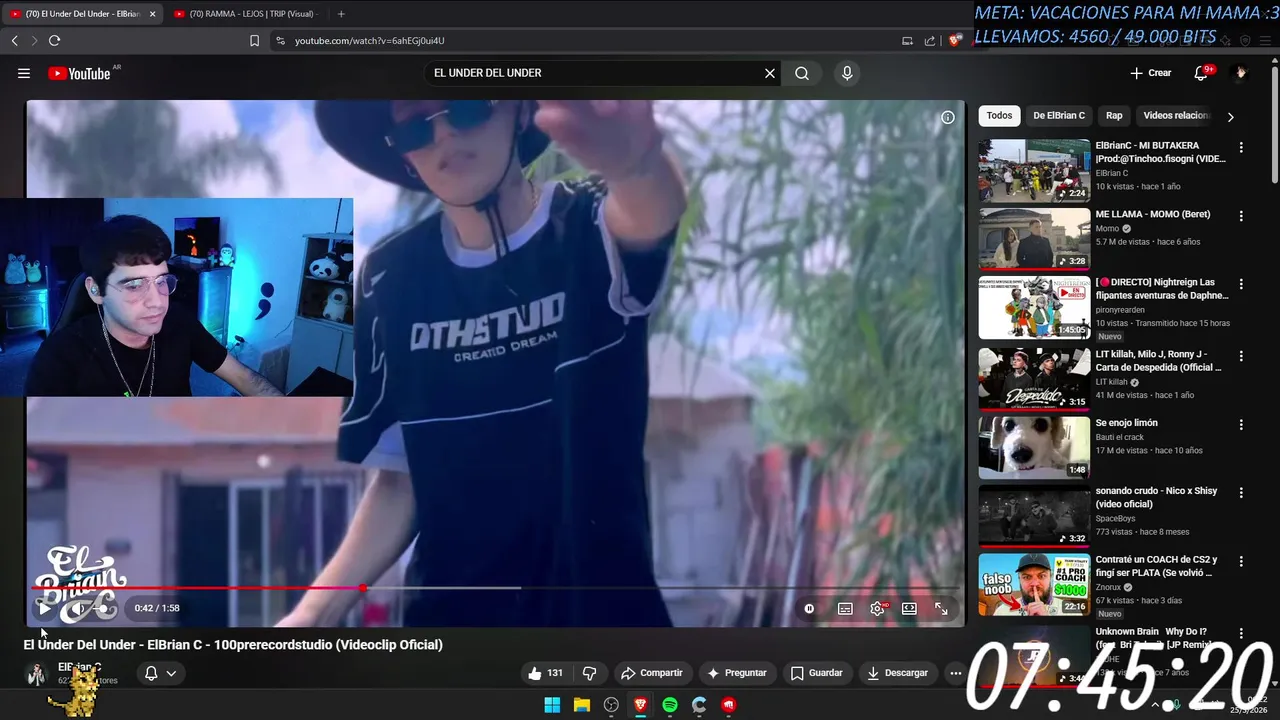Share page from address bar icon
The height and width of the screenshot is (720, 1280).
click(x=930, y=41)
